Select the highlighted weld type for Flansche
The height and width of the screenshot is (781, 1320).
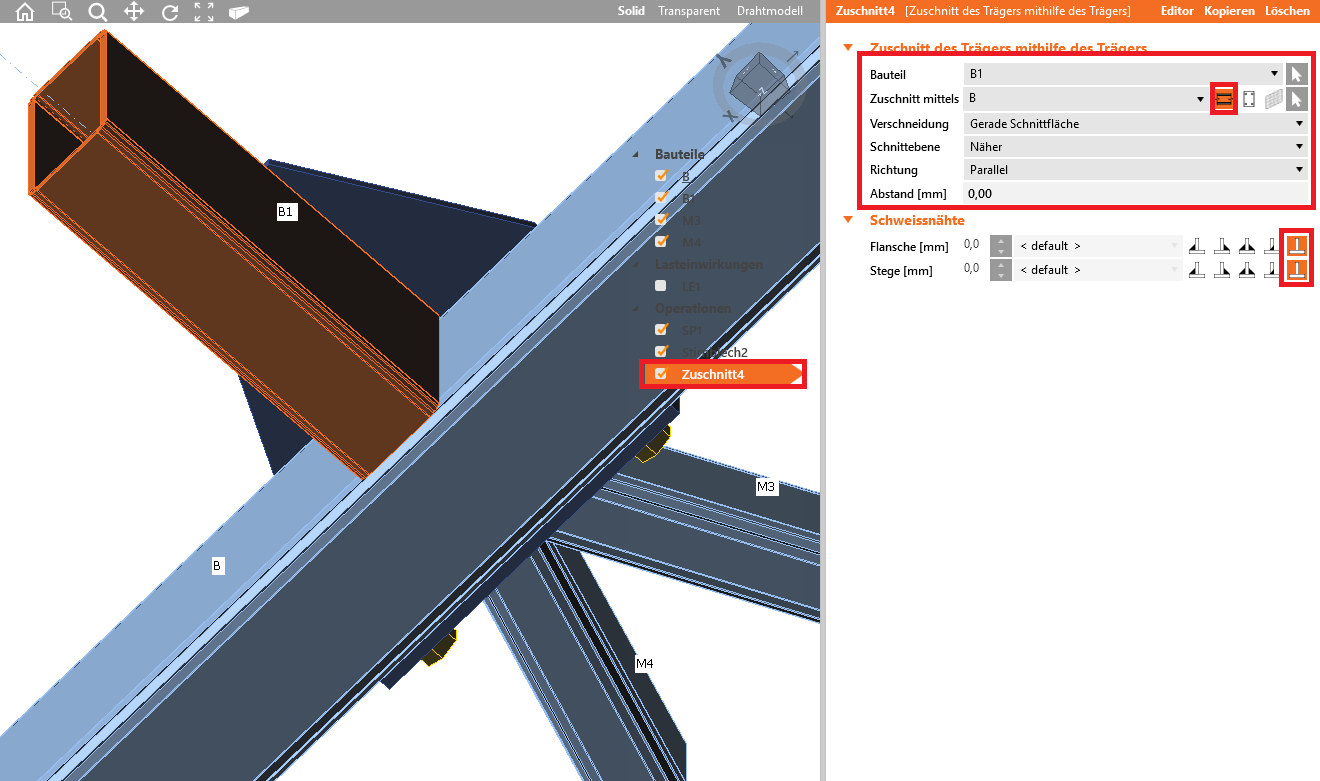(x=1296, y=245)
